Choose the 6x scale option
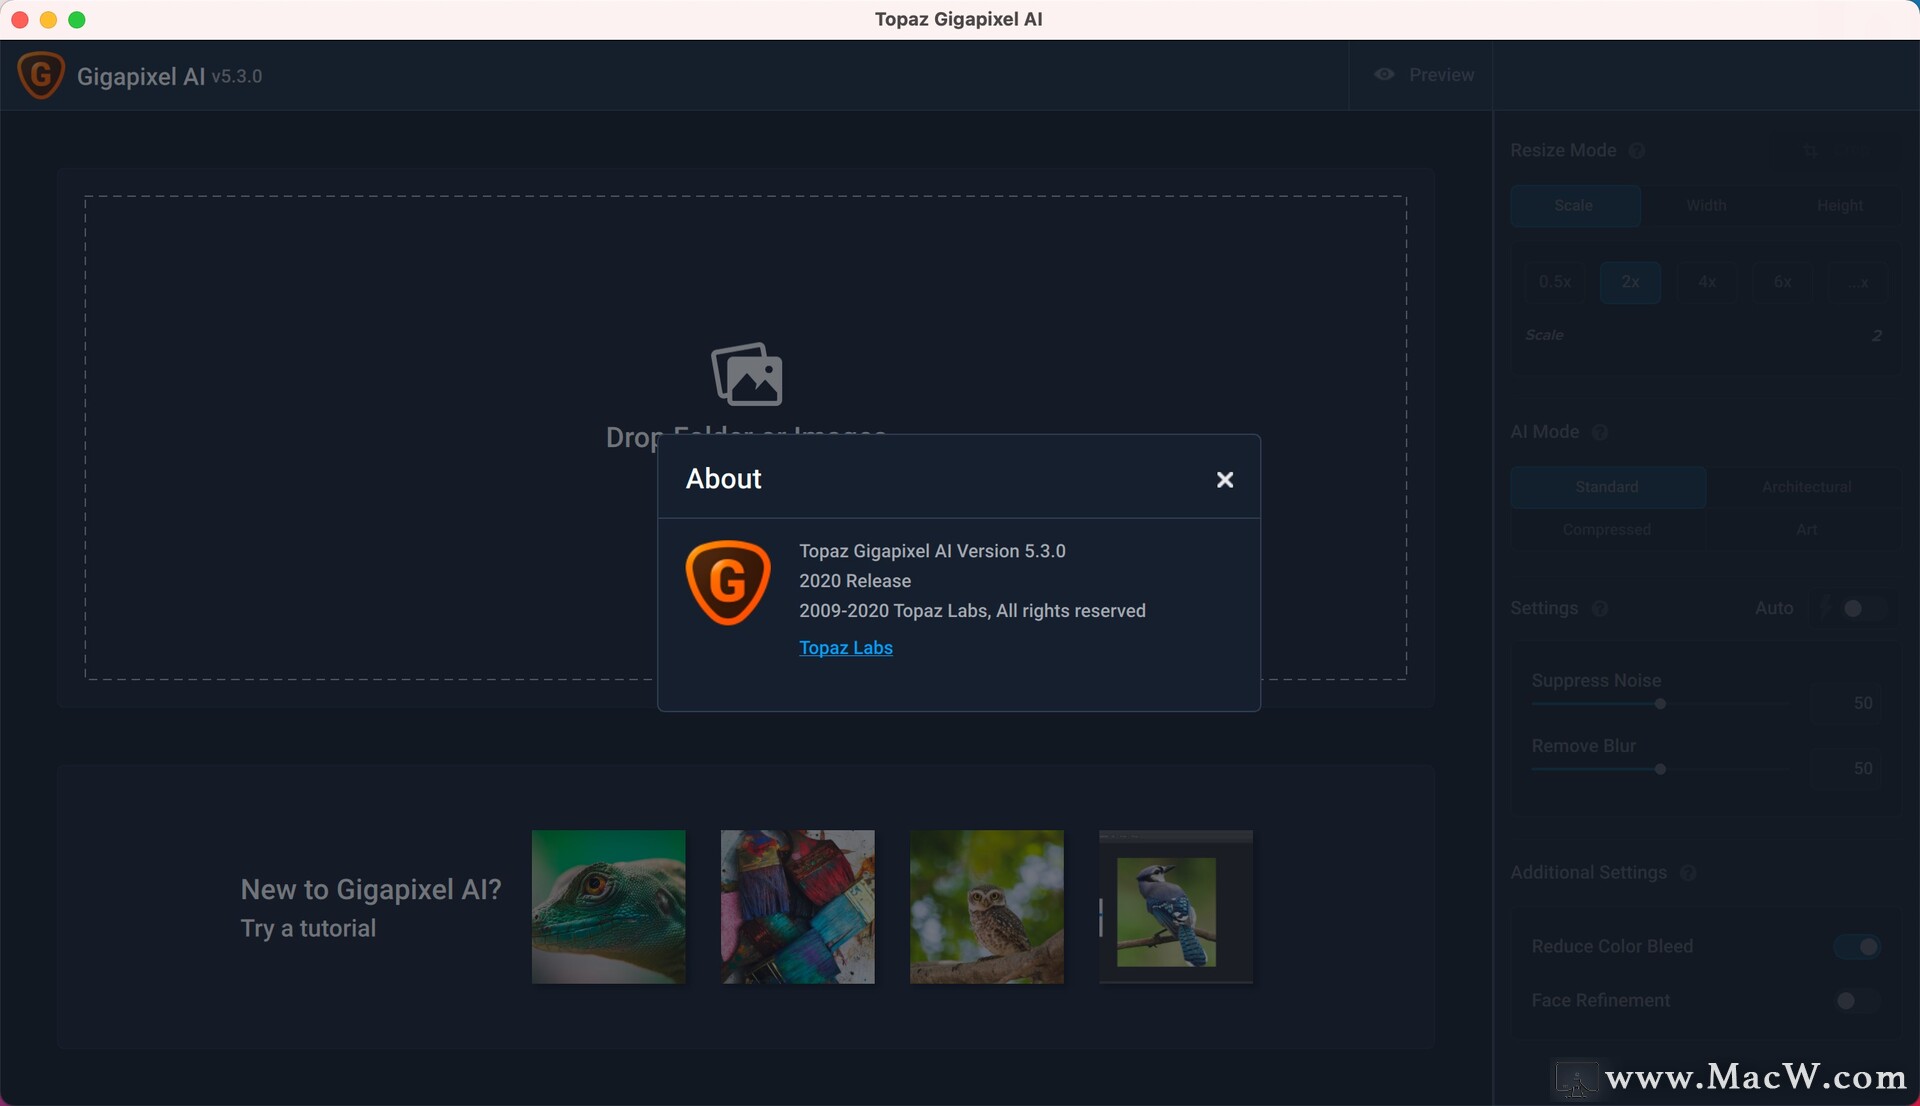 (x=1782, y=282)
